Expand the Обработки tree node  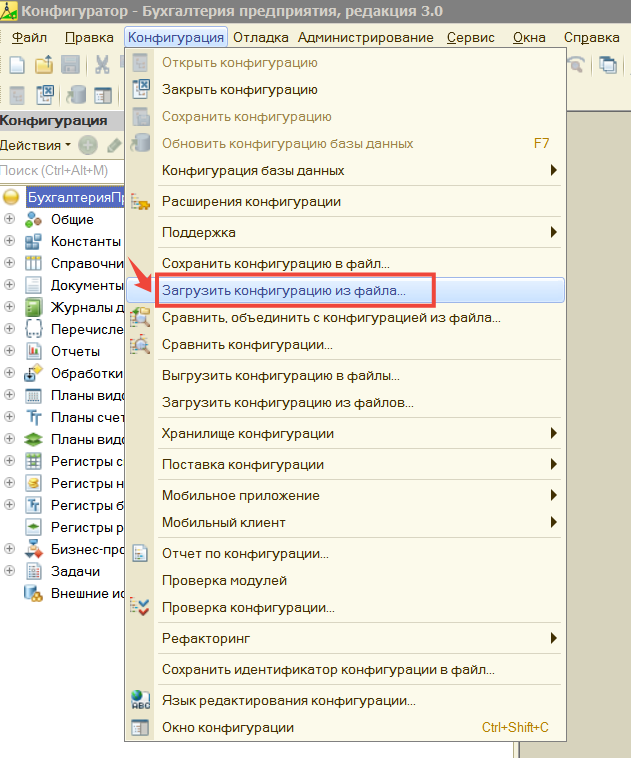point(9,373)
